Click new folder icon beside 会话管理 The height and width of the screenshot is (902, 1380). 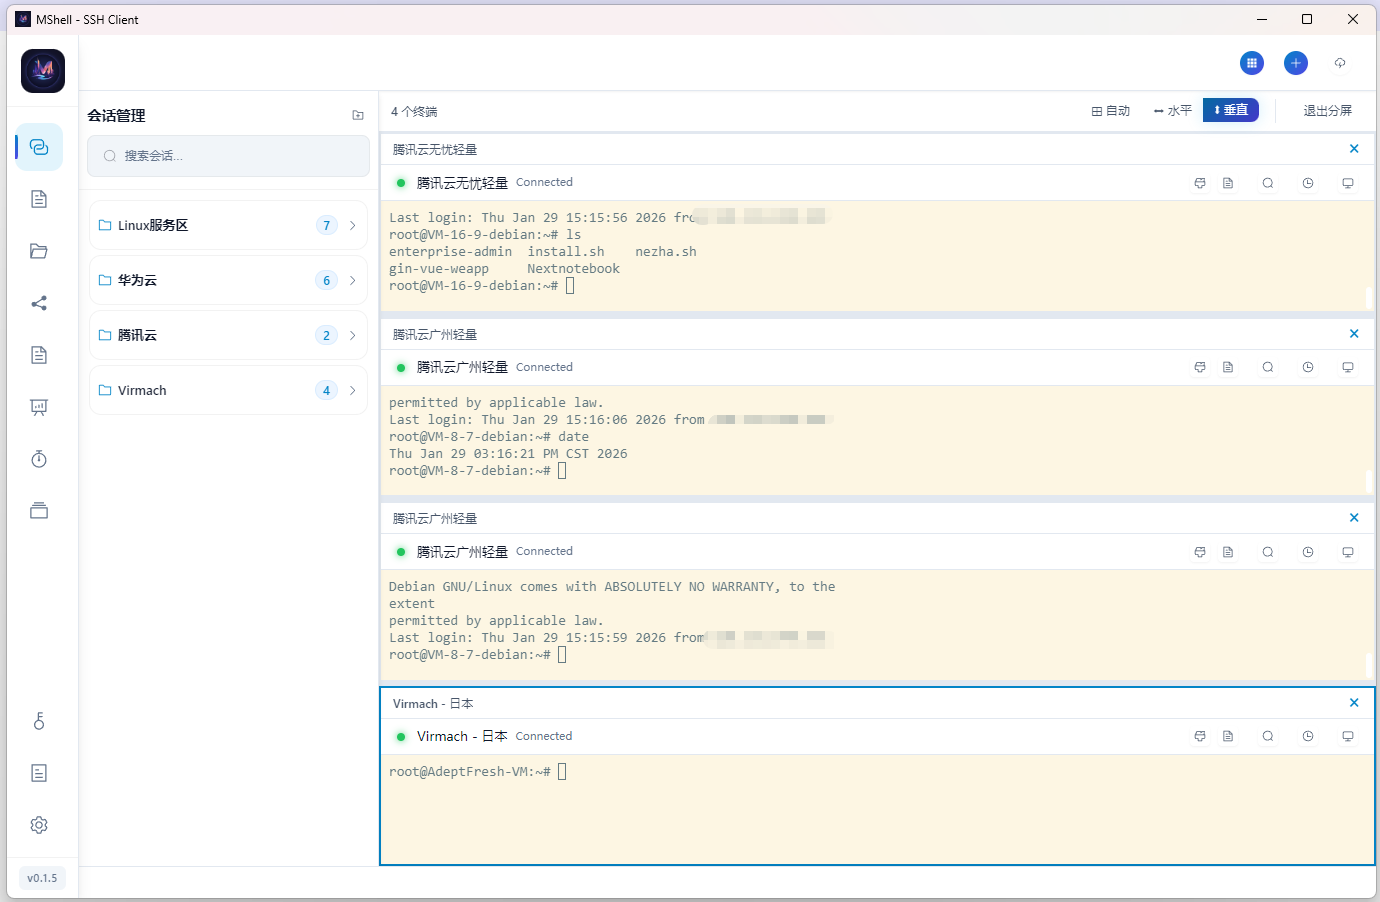tap(358, 116)
